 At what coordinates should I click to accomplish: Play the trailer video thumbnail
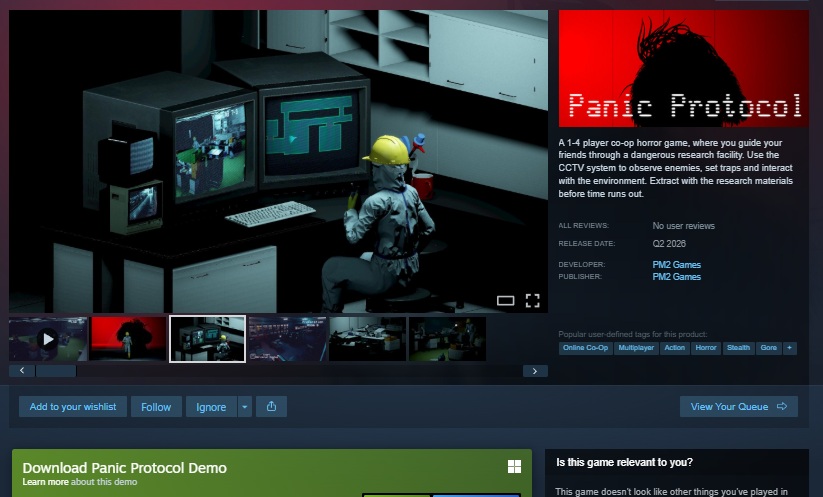[48, 339]
